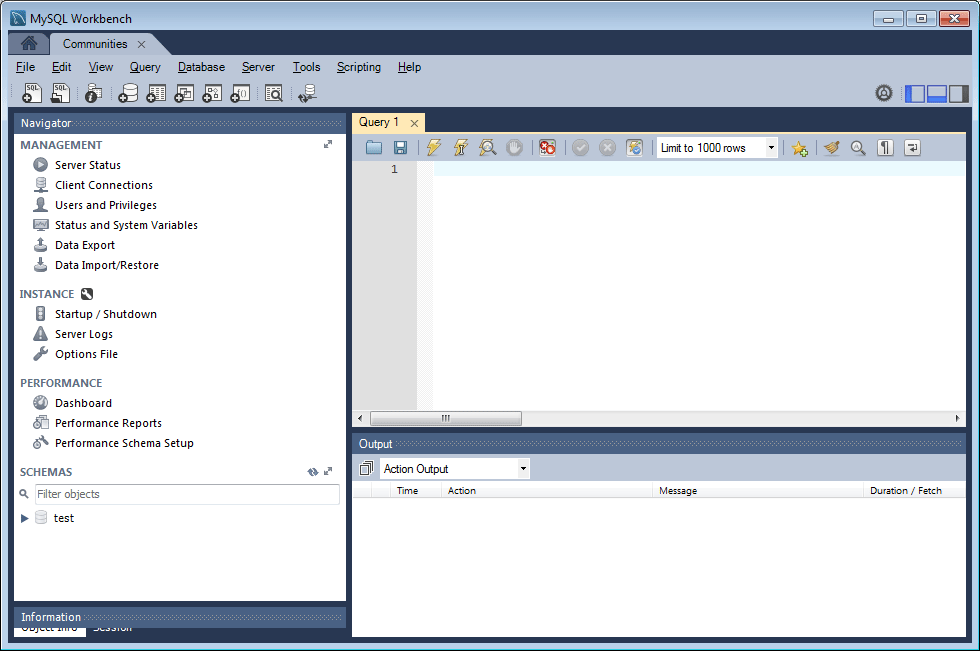Open the Query menu

(145, 67)
